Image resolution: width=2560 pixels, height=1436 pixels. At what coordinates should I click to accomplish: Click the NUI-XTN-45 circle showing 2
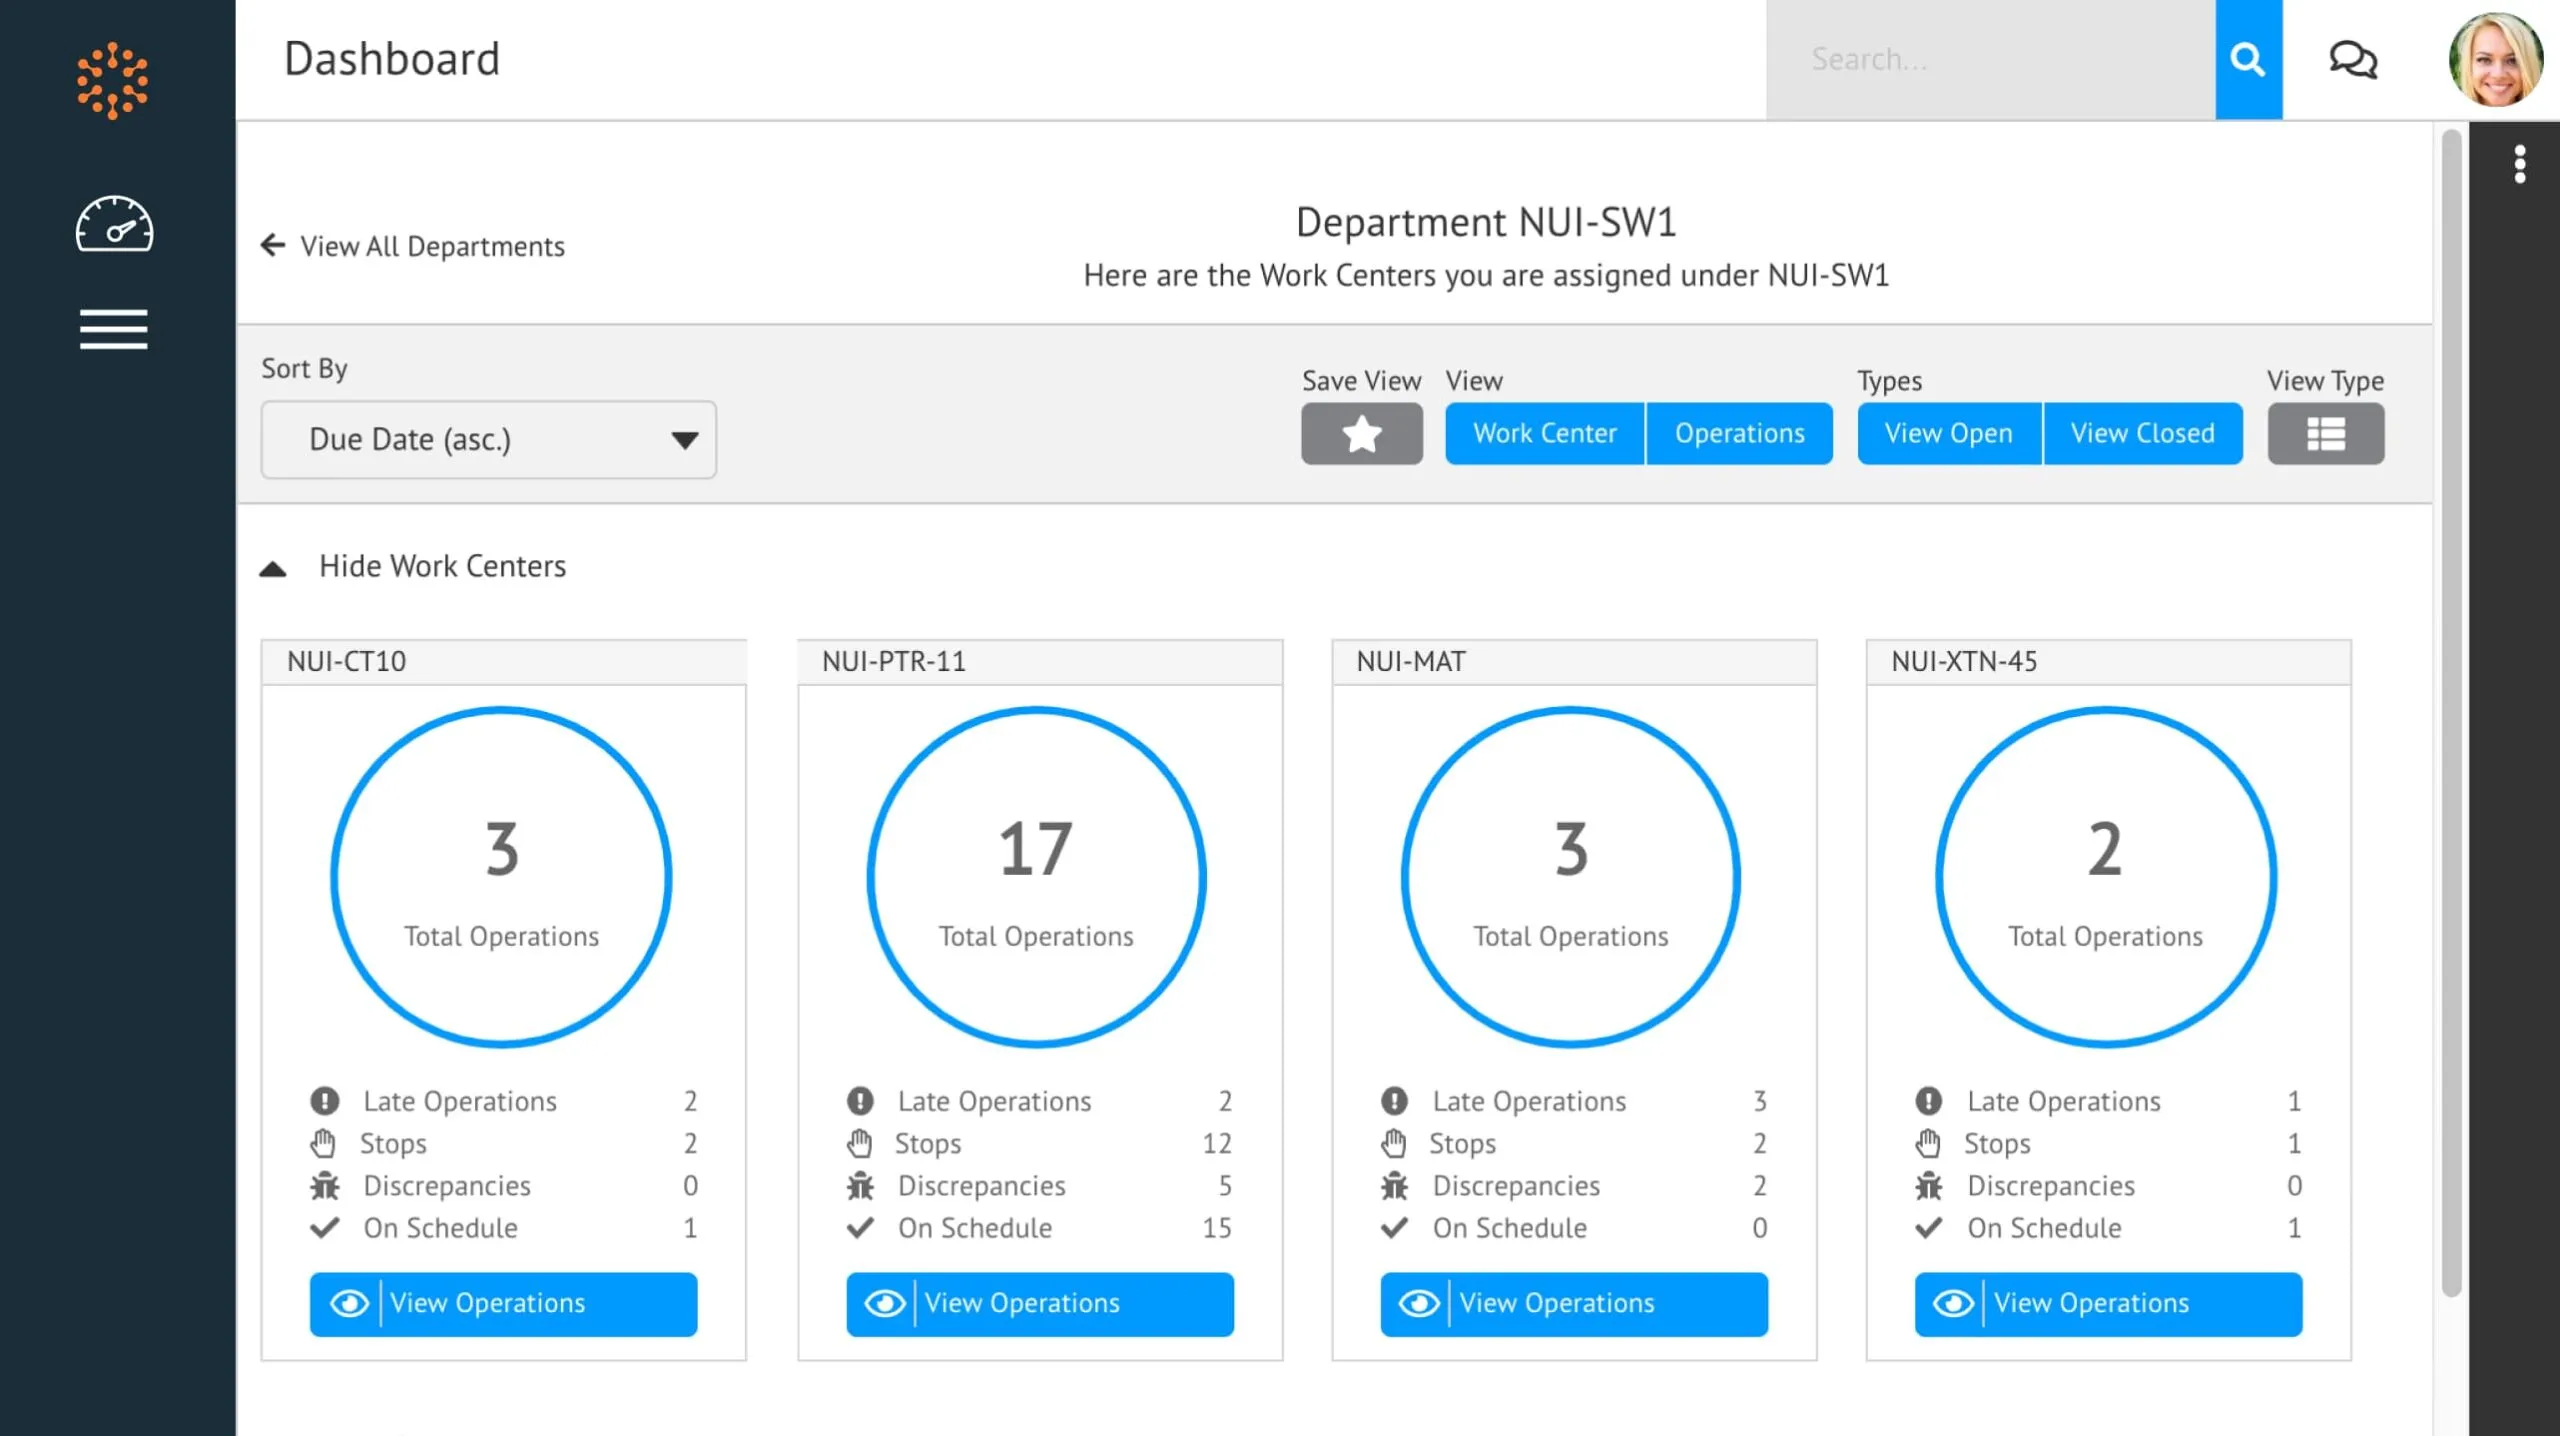click(x=2105, y=877)
